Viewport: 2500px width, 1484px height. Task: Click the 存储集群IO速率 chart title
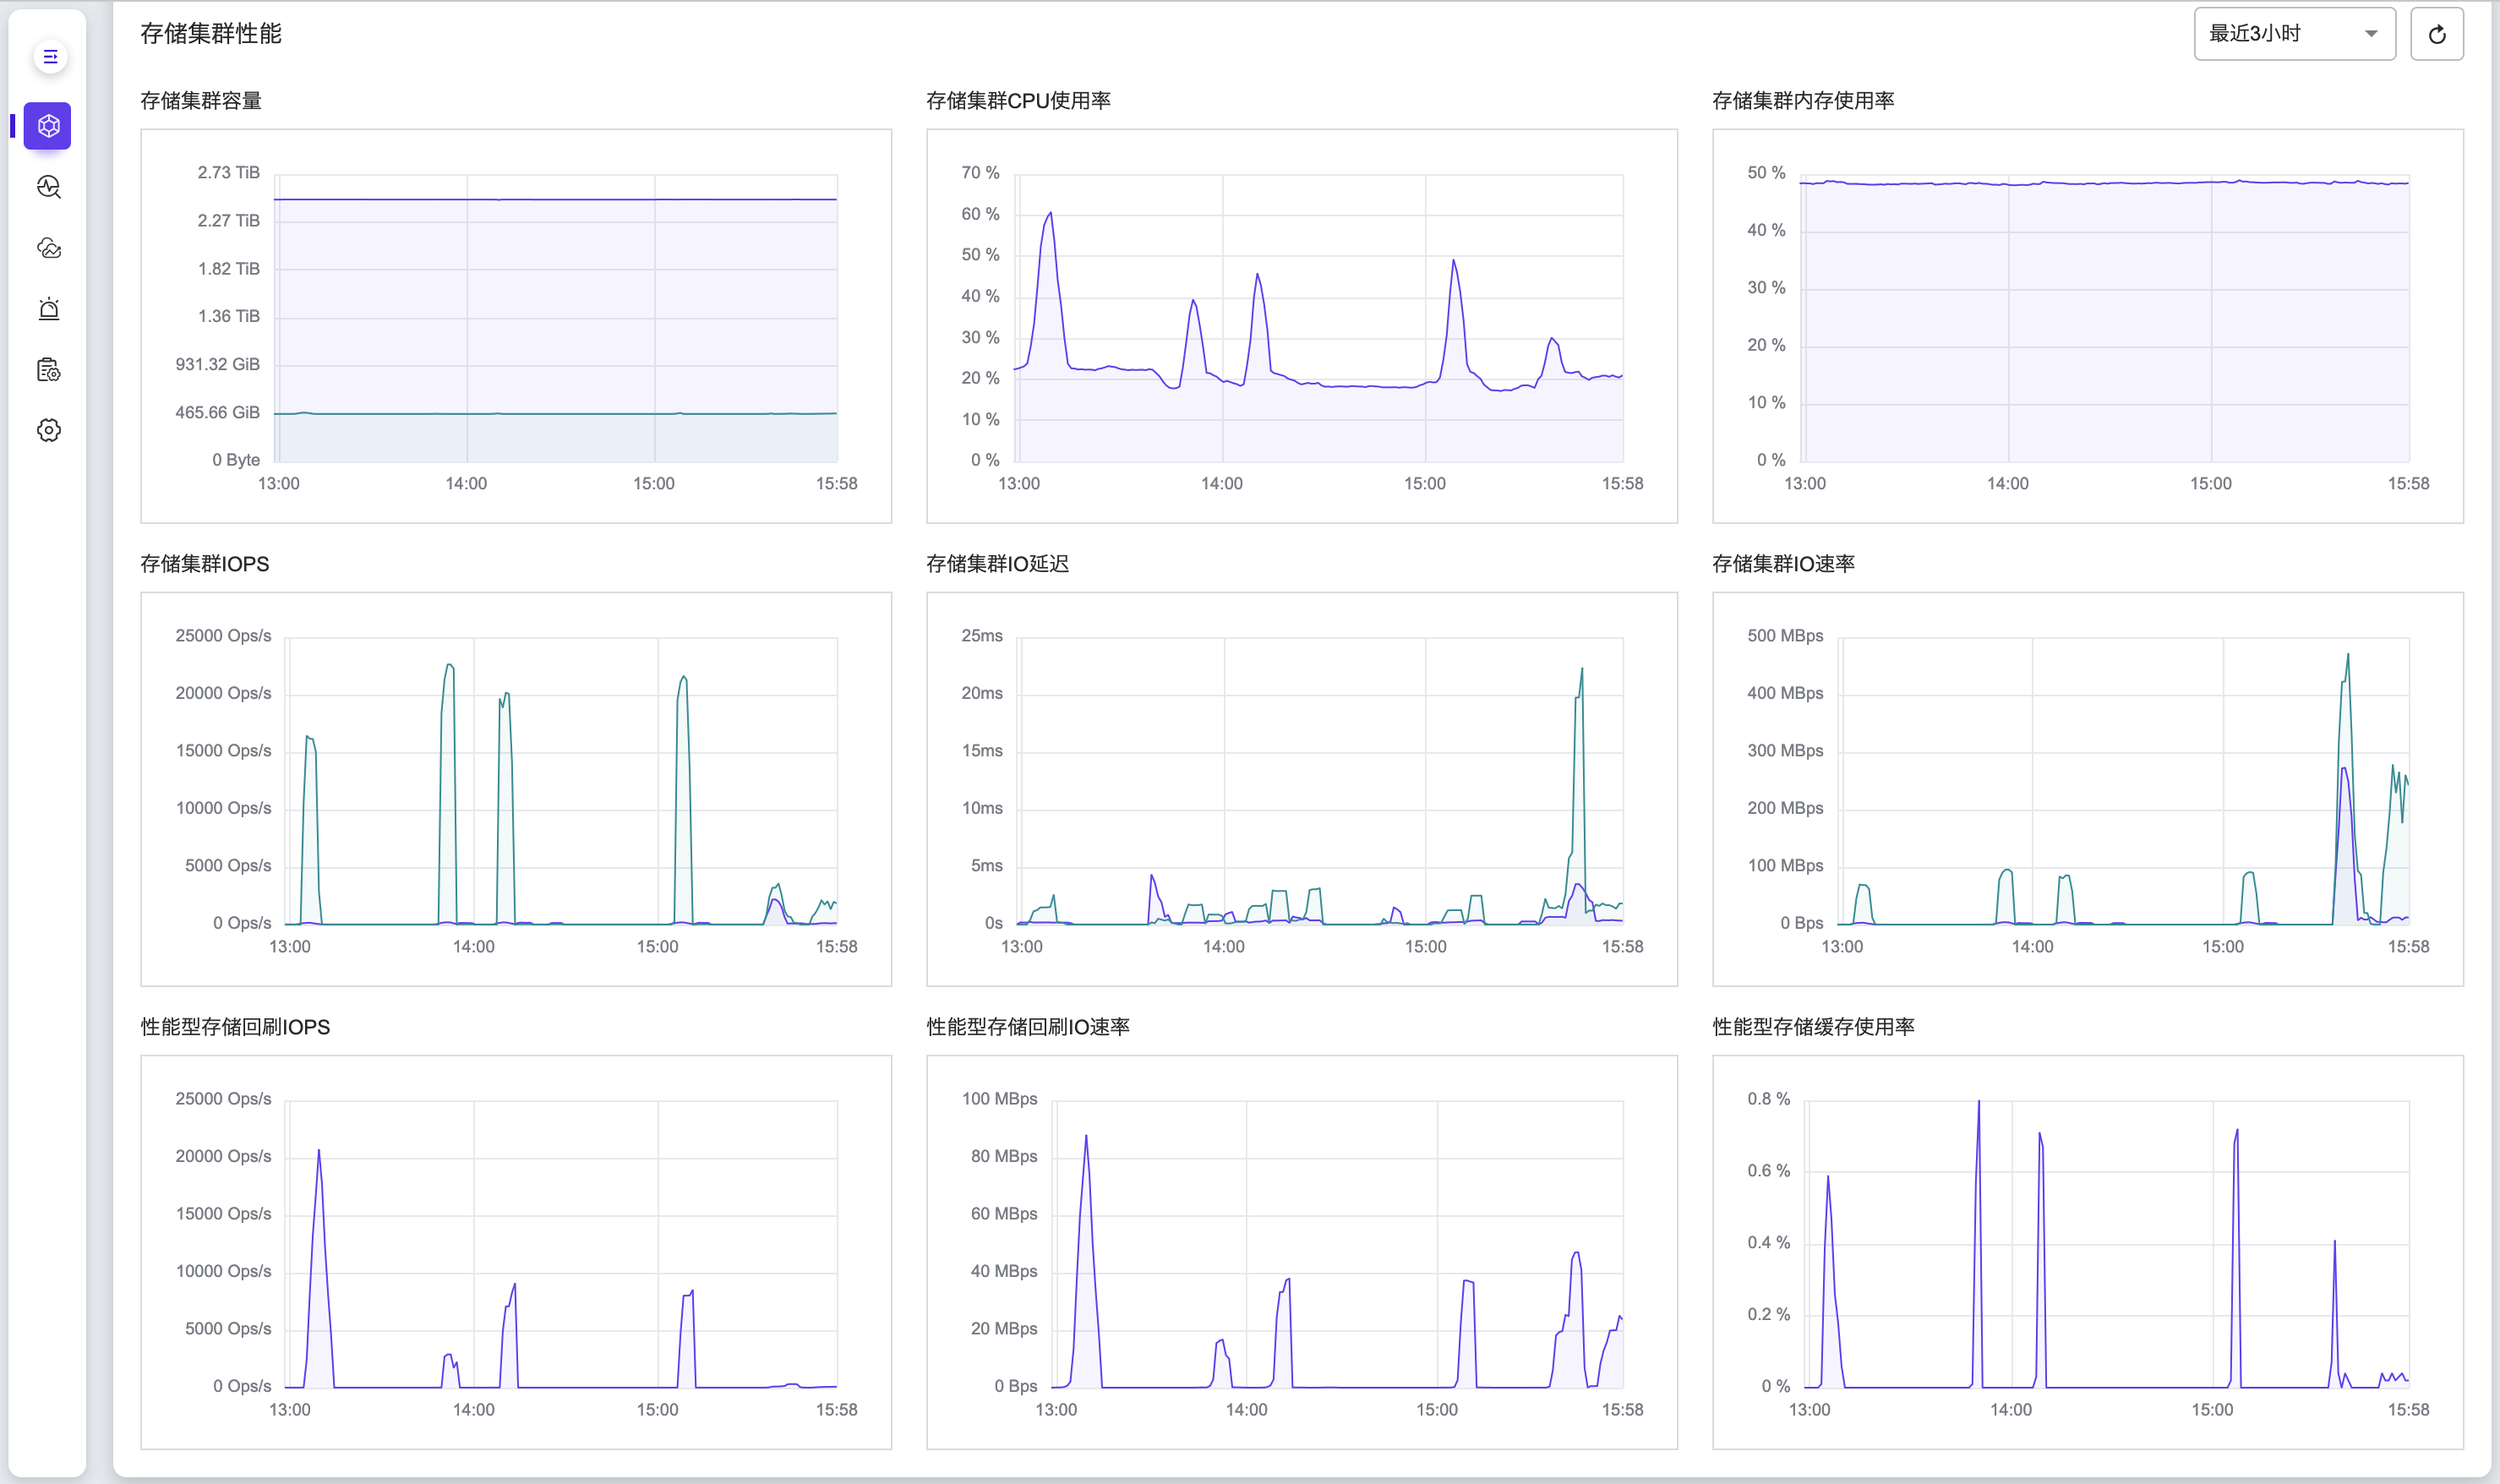coord(1783,564)
